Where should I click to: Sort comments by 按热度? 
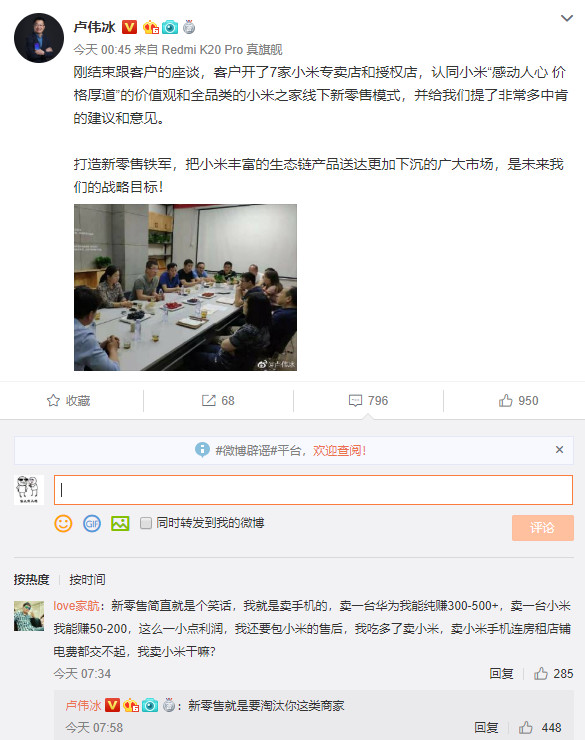31,580
